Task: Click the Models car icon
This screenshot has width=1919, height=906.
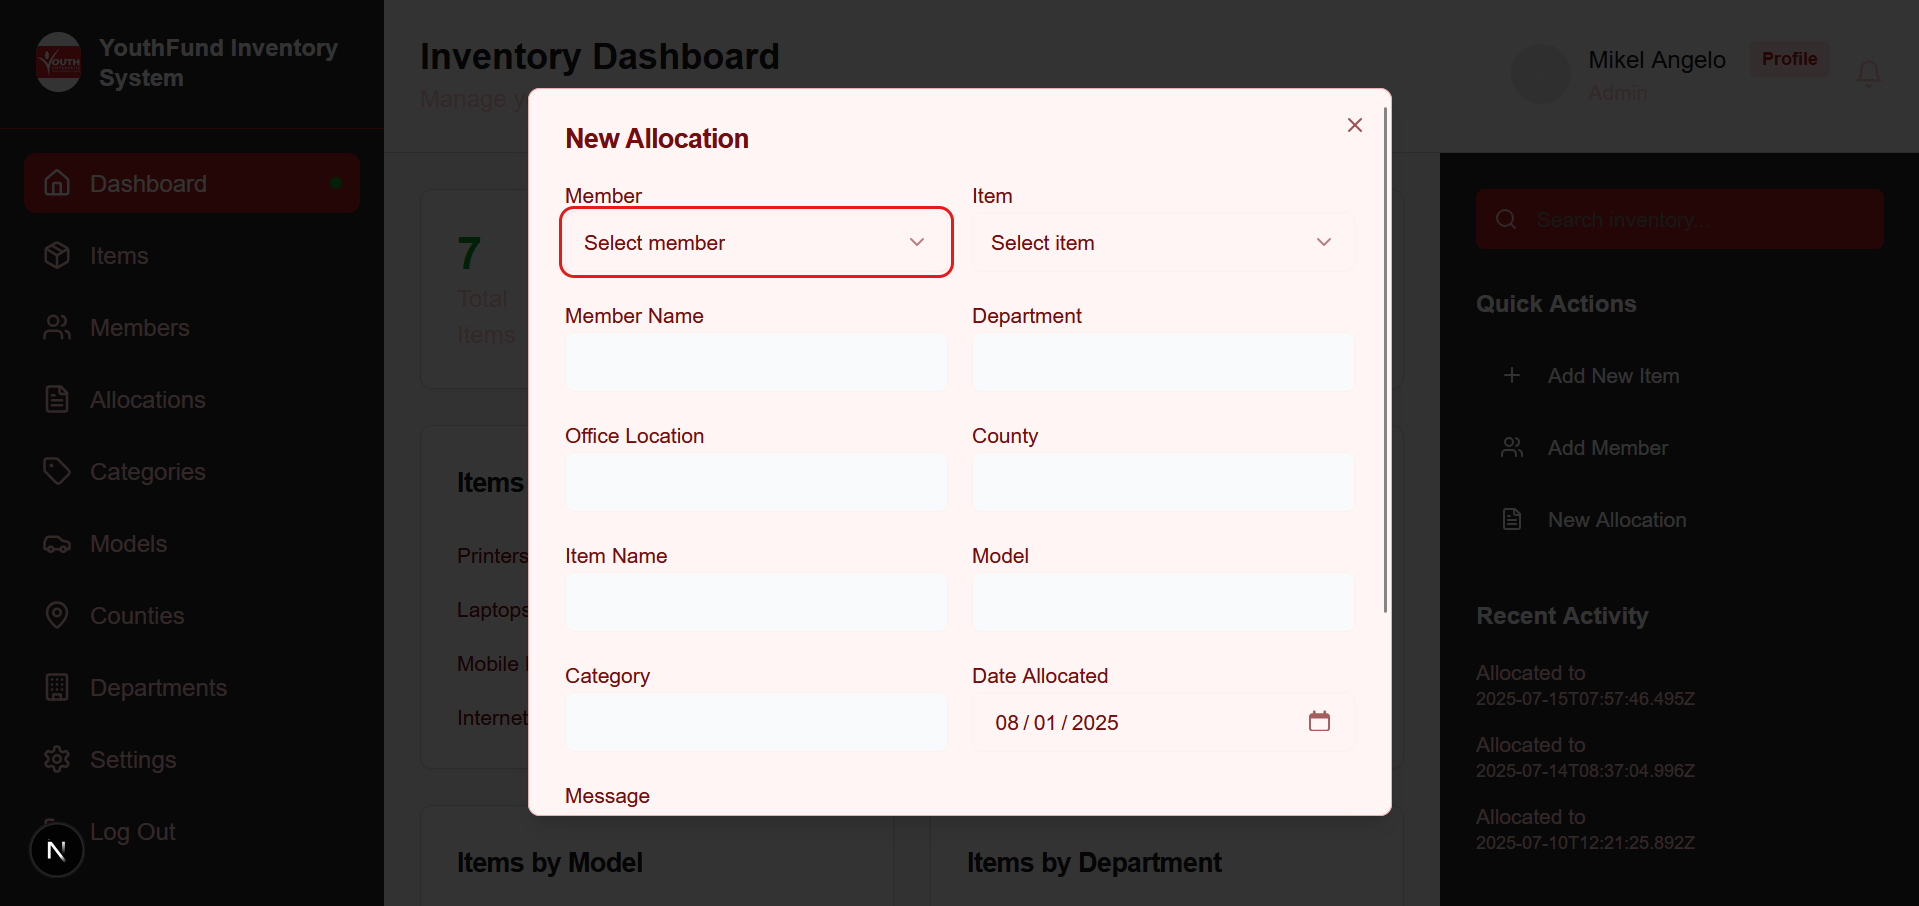Action: click(x=57, y=544)
